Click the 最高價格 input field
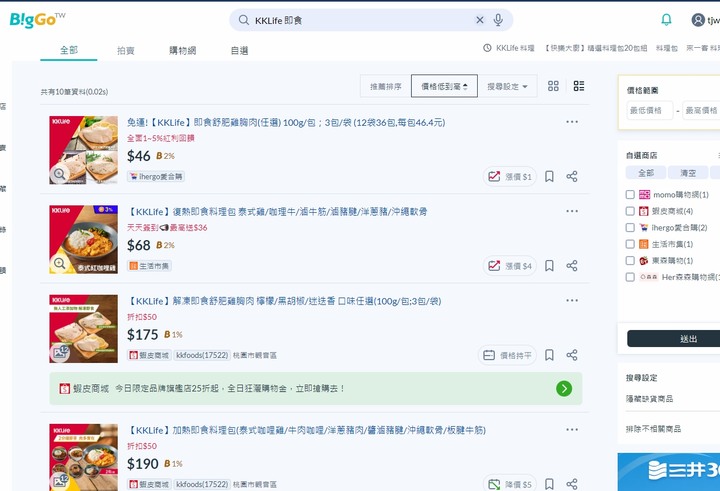Screen dimensions: 720x491 (701, 110)
